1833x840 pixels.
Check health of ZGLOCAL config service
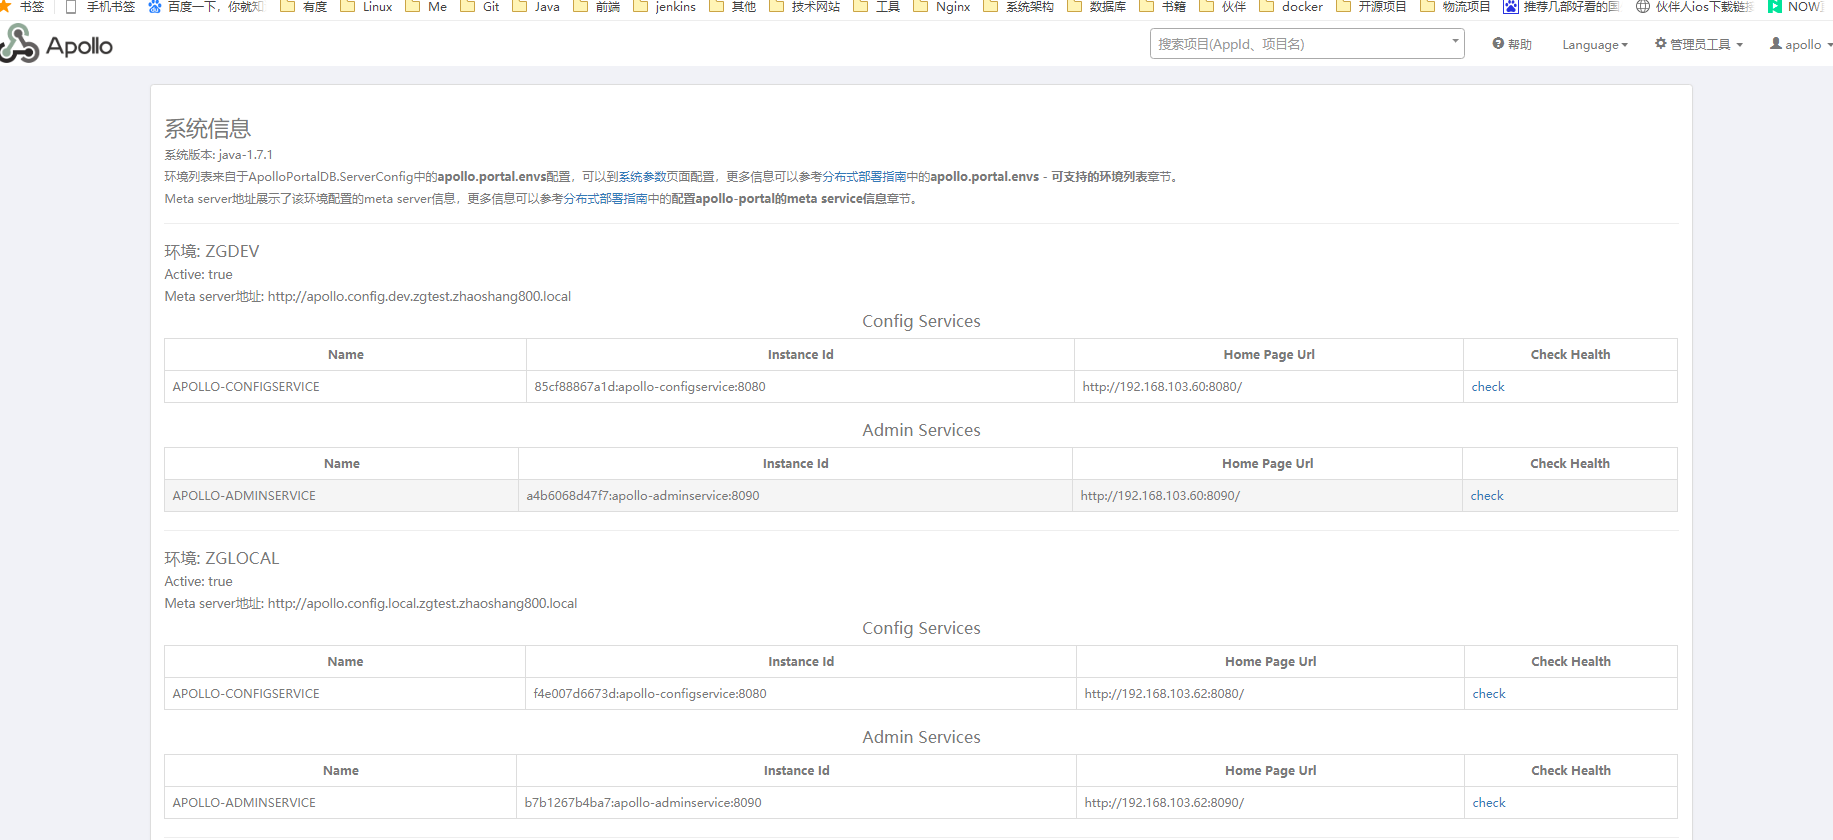tap(1489, 694)
